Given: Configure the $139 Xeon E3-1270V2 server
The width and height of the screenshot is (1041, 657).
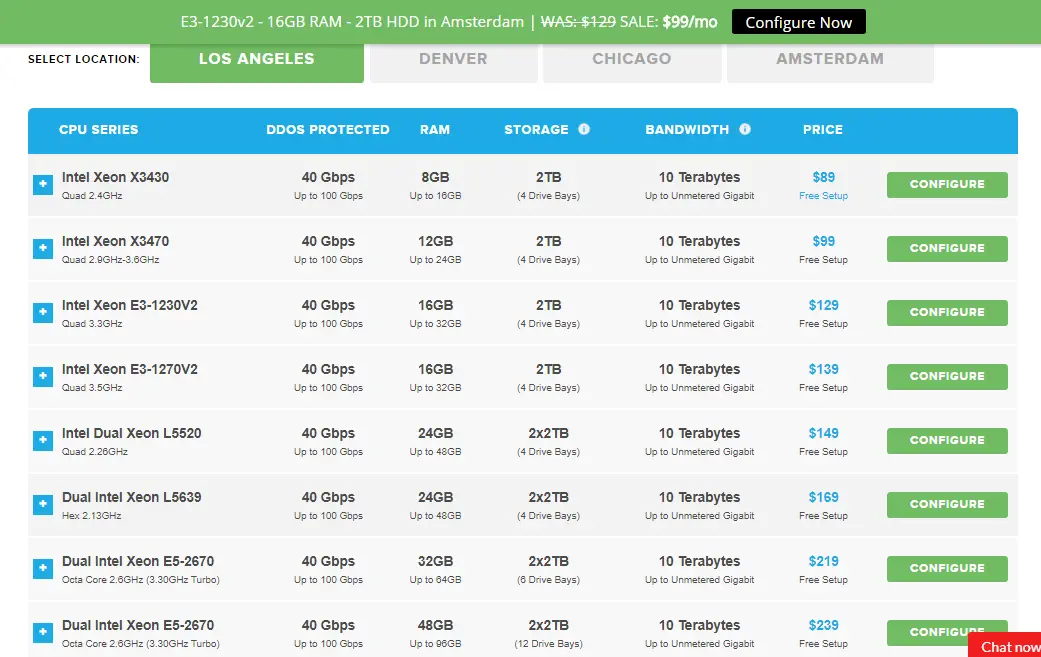Looking at the screenshot, I should click(x=947, y=376).
